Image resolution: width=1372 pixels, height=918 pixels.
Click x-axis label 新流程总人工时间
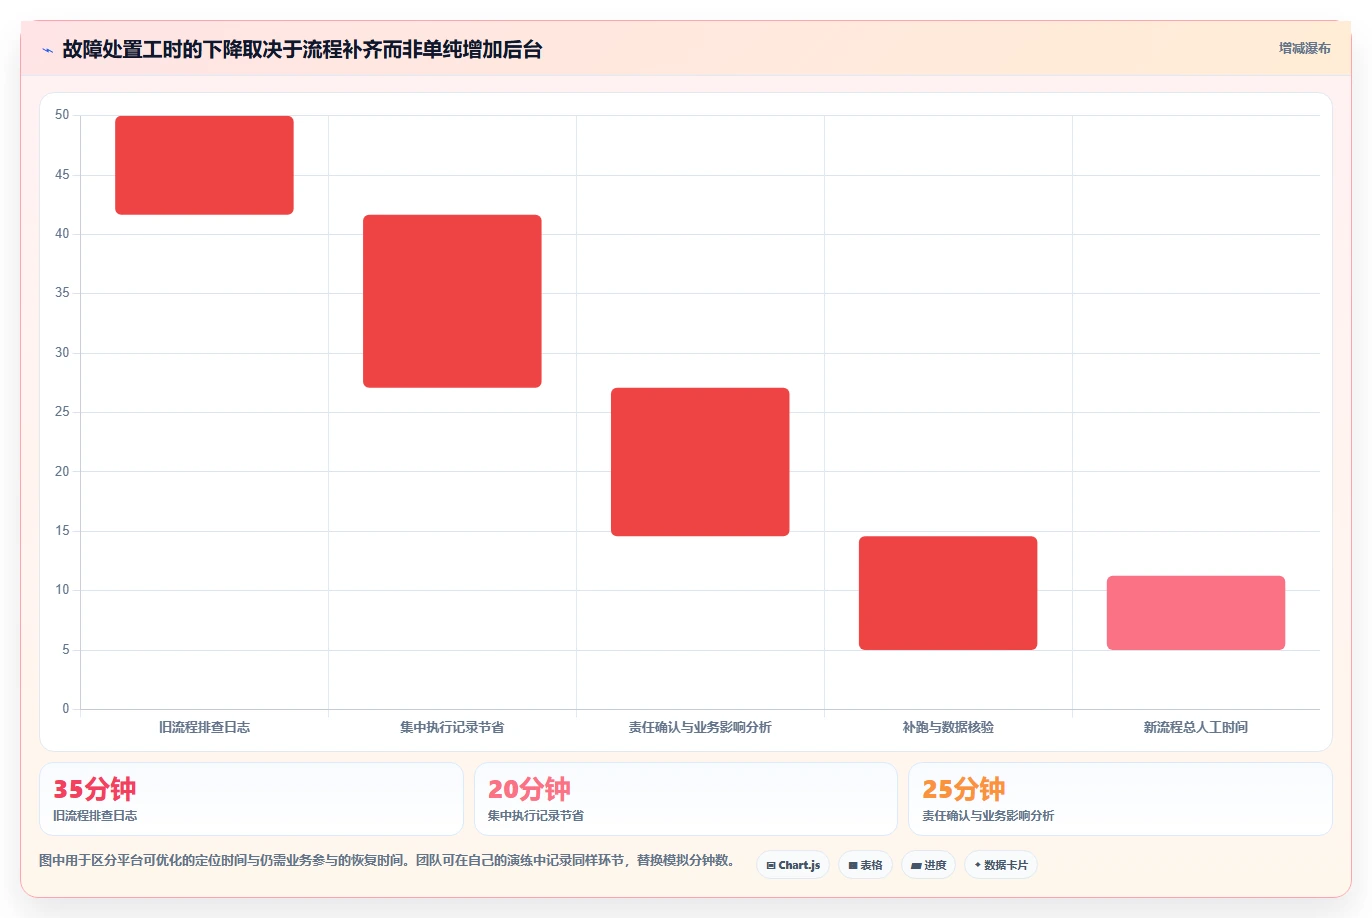click(x=1196, y=727)
